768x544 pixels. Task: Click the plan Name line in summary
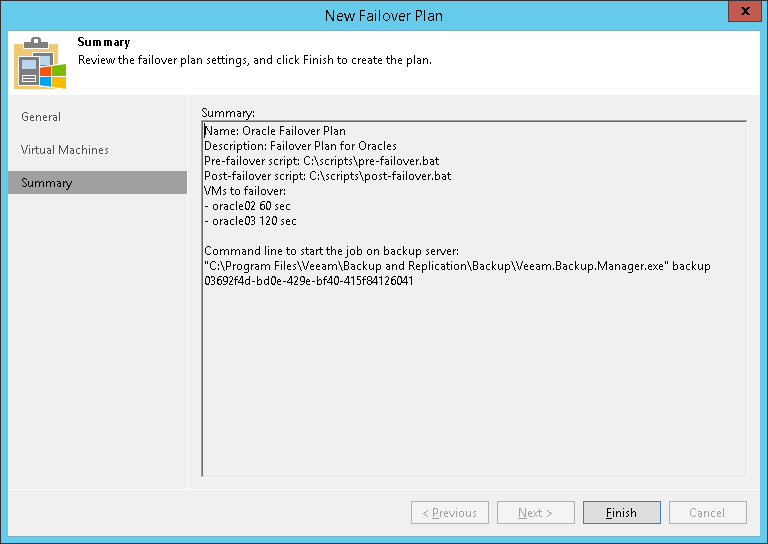coord(275,131)
